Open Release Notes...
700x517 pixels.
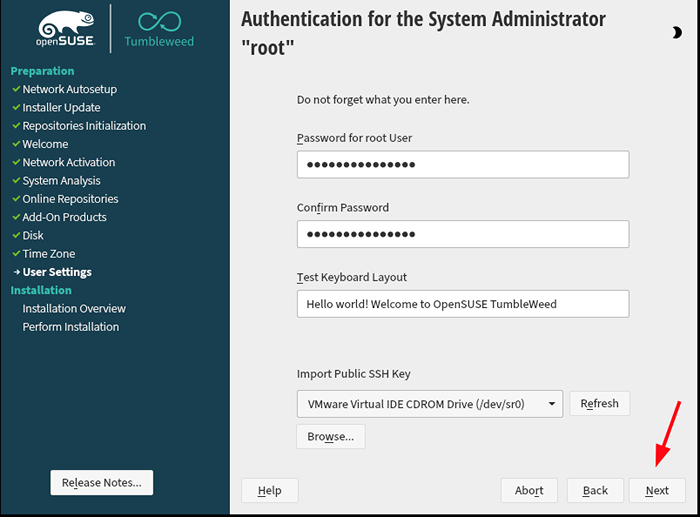[x=102, y=483]
